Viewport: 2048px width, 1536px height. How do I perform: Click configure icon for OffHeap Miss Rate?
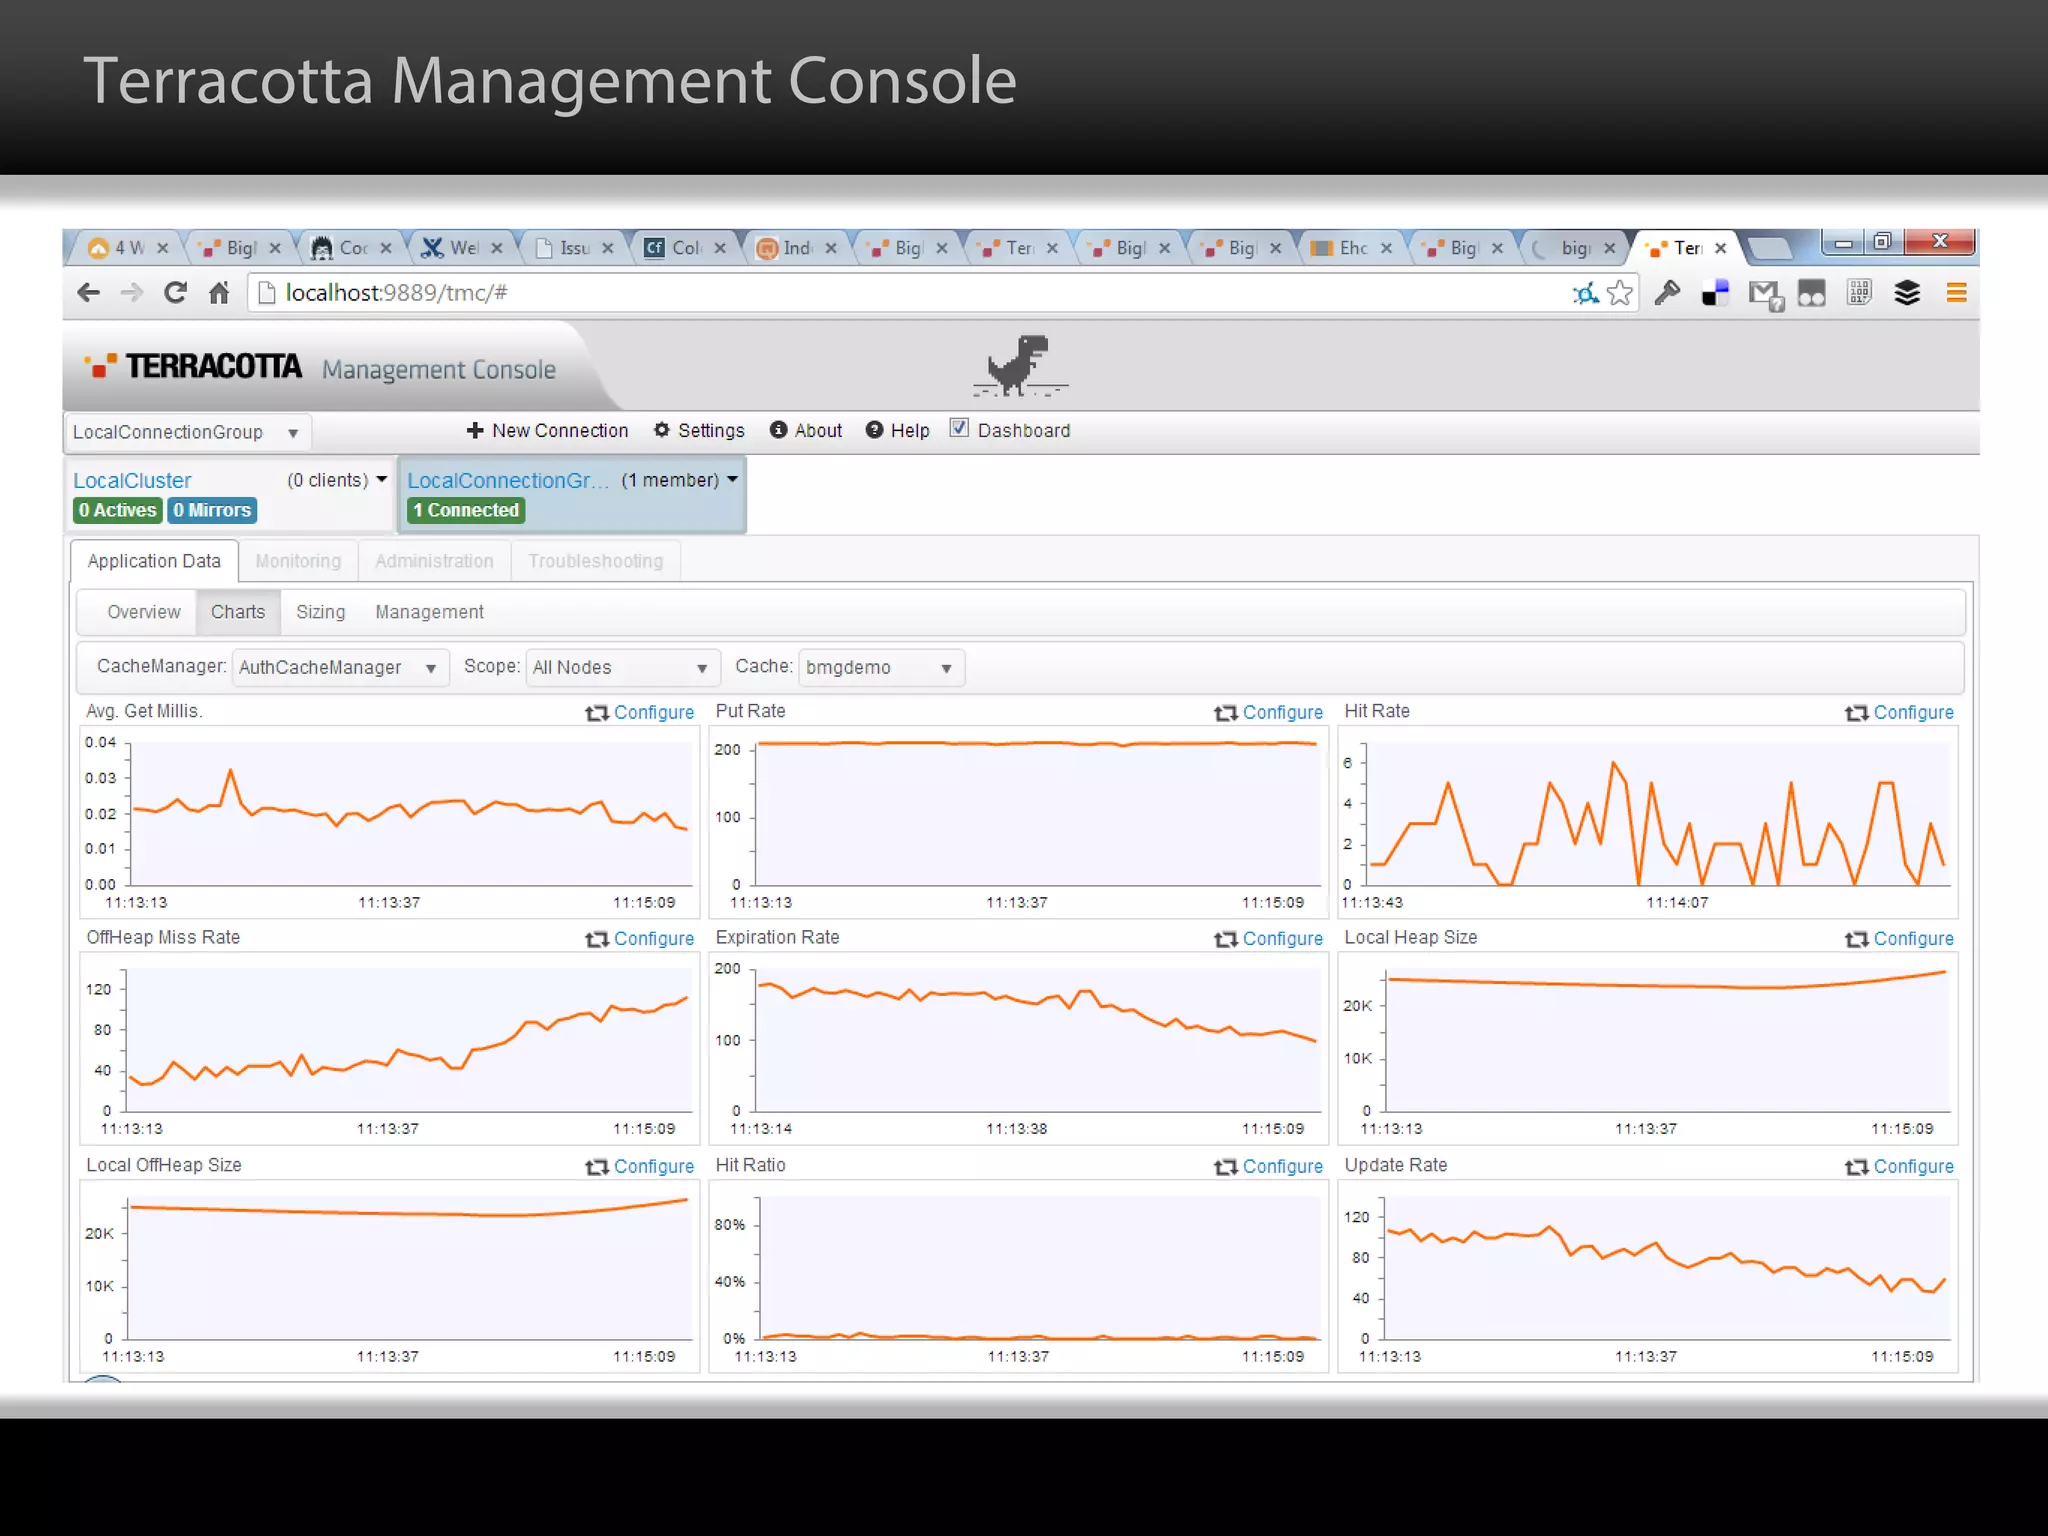[597, 939]
